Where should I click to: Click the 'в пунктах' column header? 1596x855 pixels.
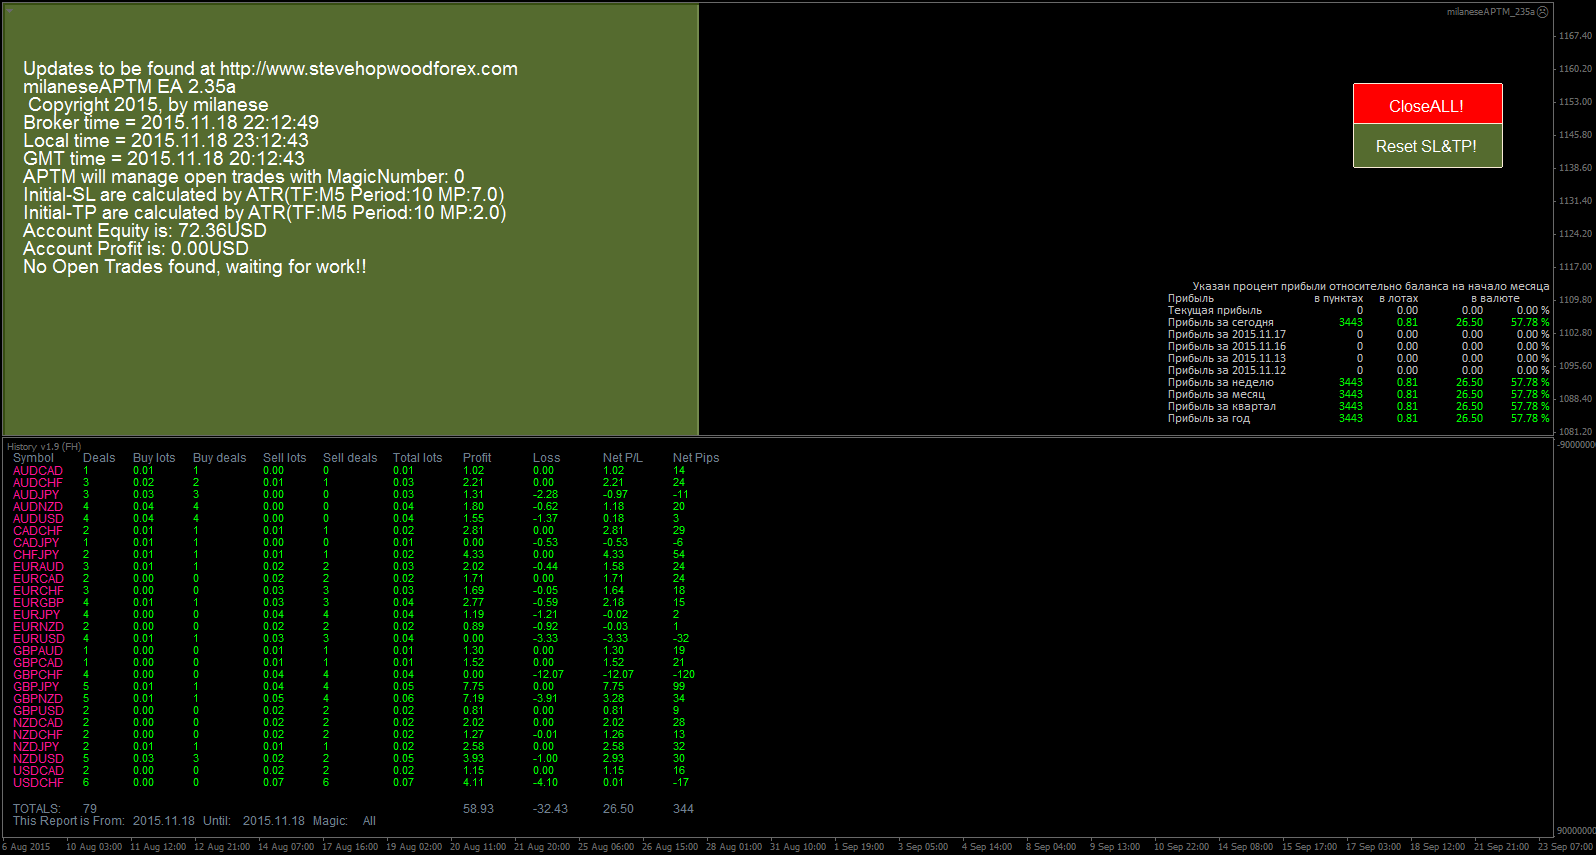(x=1338, y=298)
